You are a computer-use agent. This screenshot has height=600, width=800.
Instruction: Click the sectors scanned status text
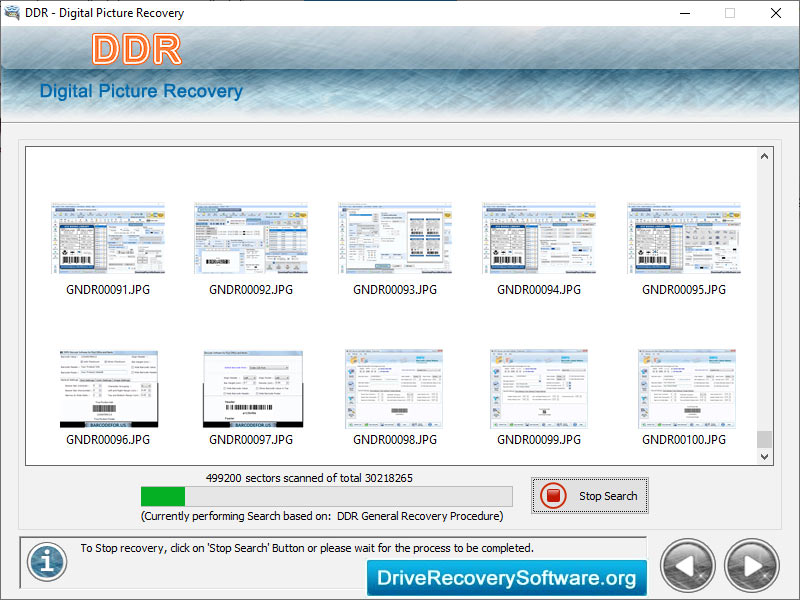309,478
